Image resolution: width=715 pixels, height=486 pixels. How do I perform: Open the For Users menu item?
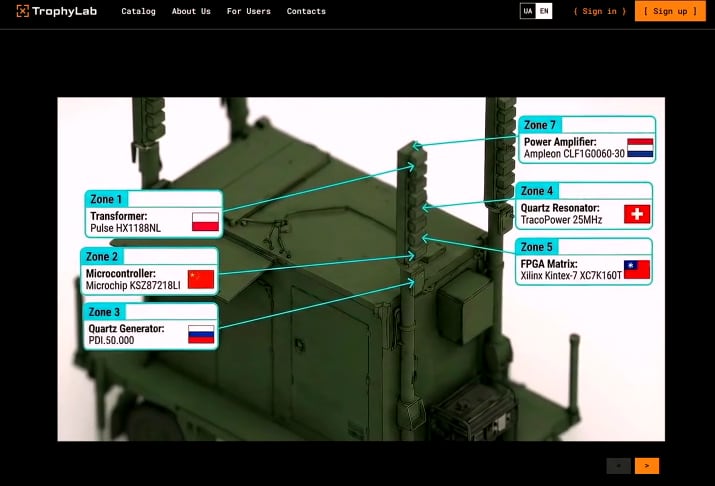249,11
